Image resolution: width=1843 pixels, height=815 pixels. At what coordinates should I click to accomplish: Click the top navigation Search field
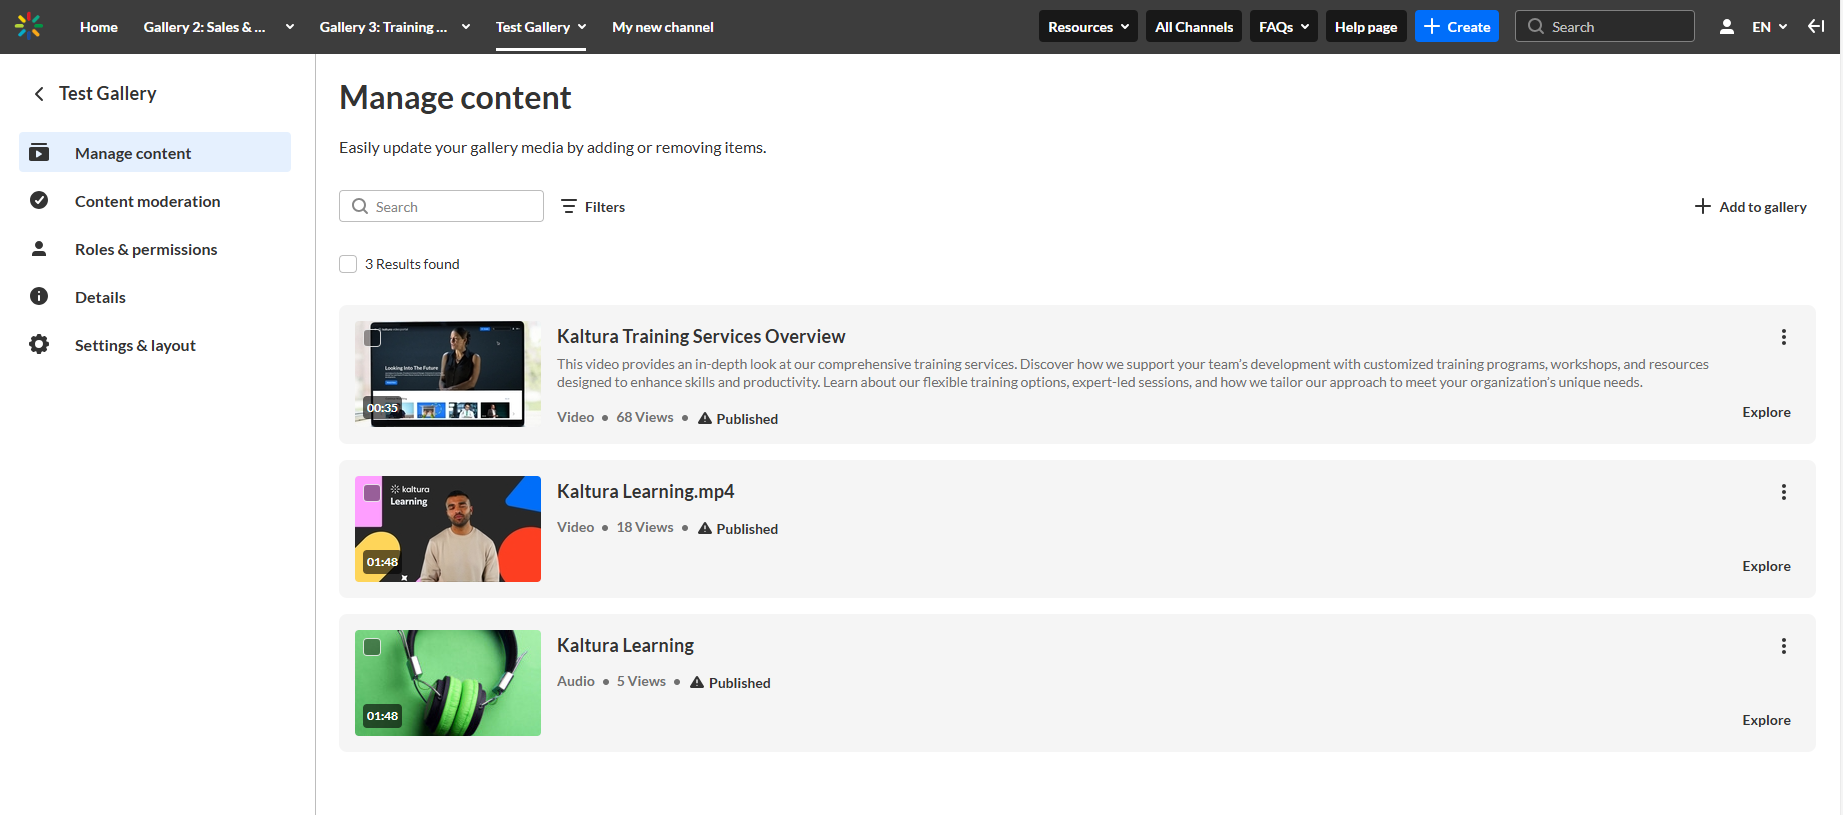click(x=1604, y=27)
